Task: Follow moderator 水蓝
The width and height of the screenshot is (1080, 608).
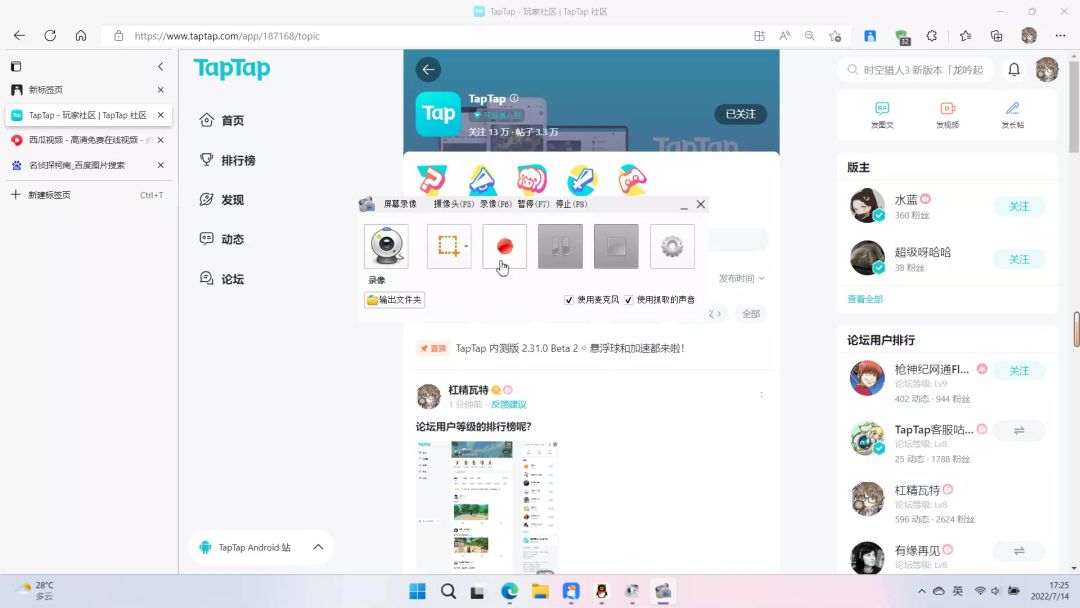Action: pyautogui.click(x=1019, y=207)
